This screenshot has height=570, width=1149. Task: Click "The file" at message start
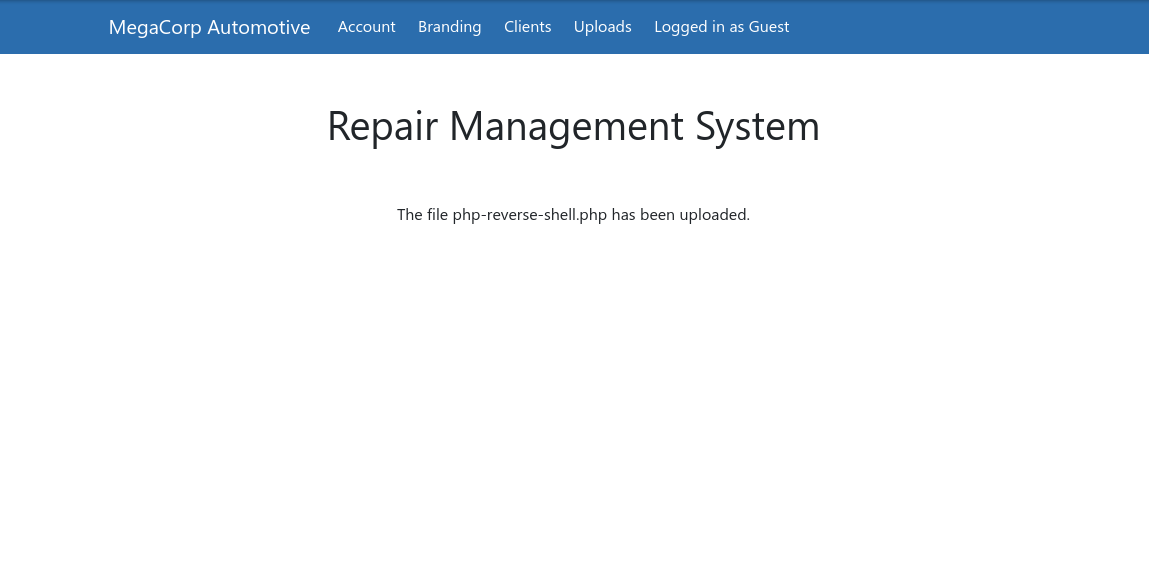coord(422,214)
